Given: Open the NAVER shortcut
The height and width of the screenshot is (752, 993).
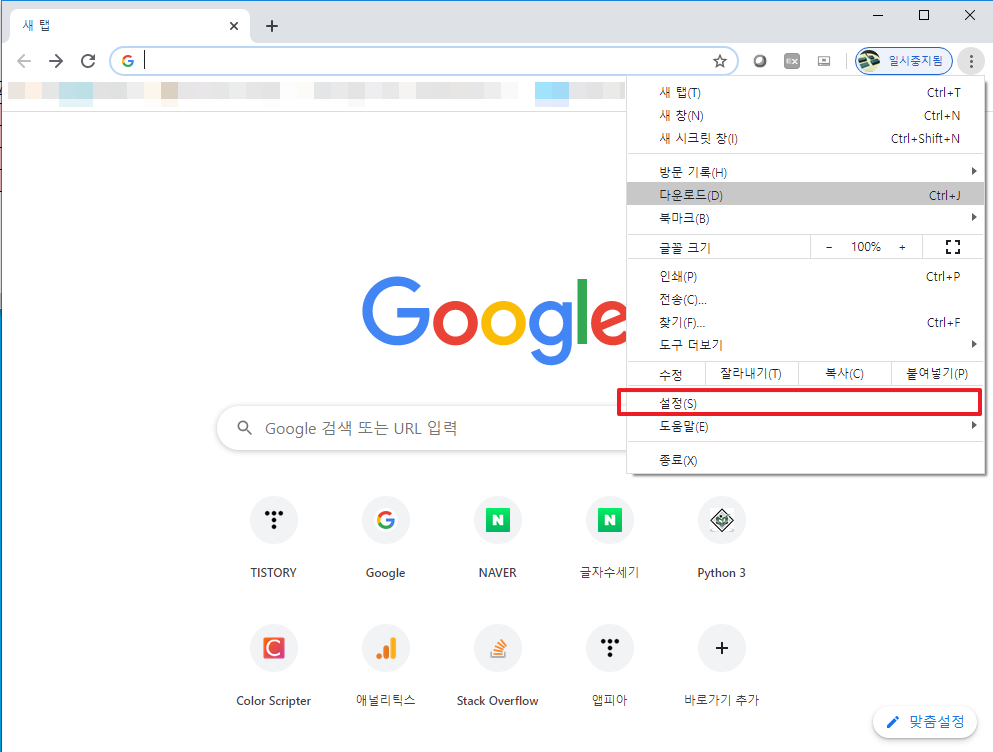Looking at the screenshot, I should tap(498, 537).
